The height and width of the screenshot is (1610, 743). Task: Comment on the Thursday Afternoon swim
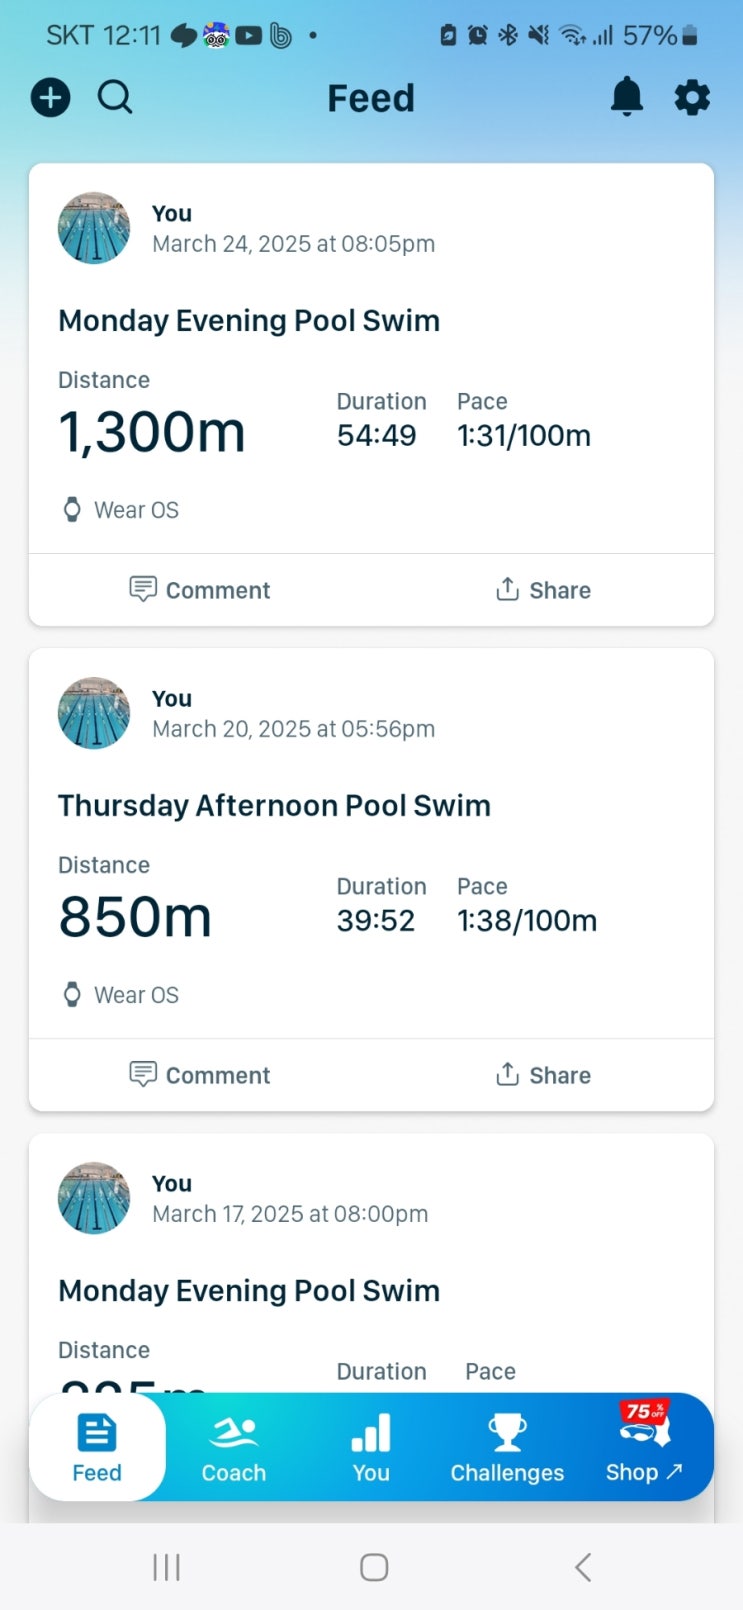tap(200, 1075)
